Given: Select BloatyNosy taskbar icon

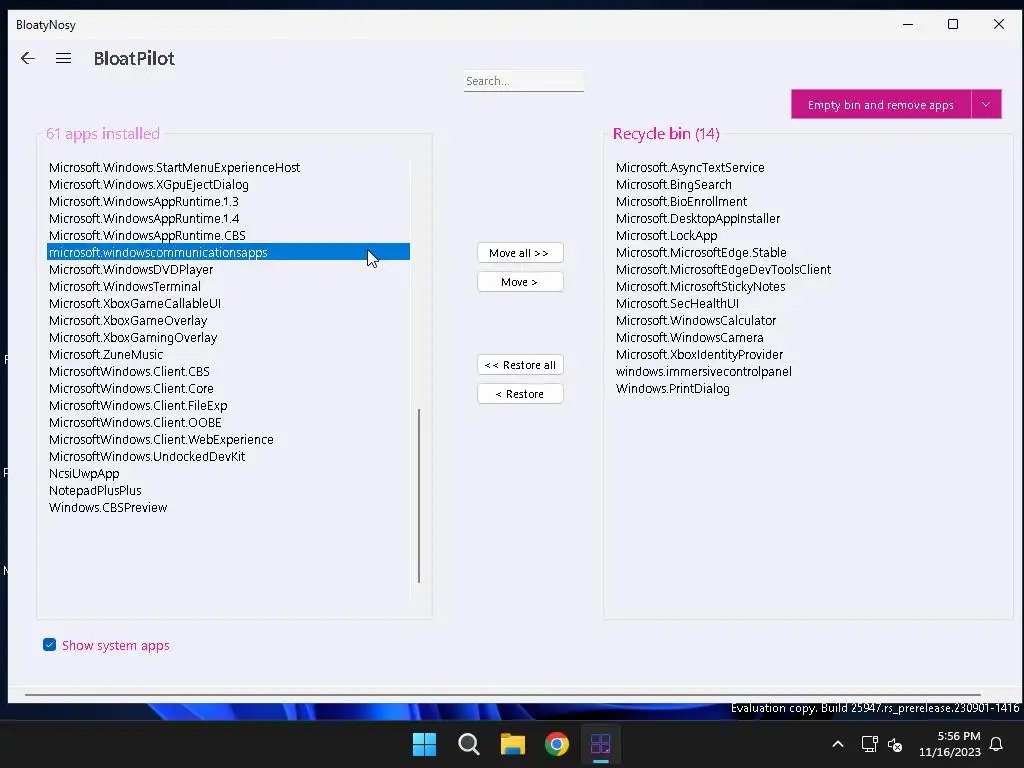Looking at the screenshot, I should [x=601, y=744].
